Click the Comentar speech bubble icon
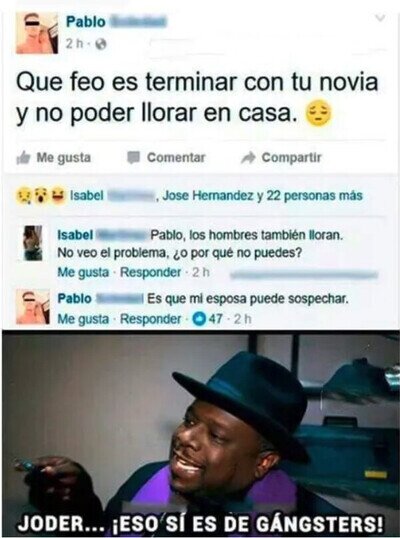This screenshot has width=400, height=538. [133, 157]
